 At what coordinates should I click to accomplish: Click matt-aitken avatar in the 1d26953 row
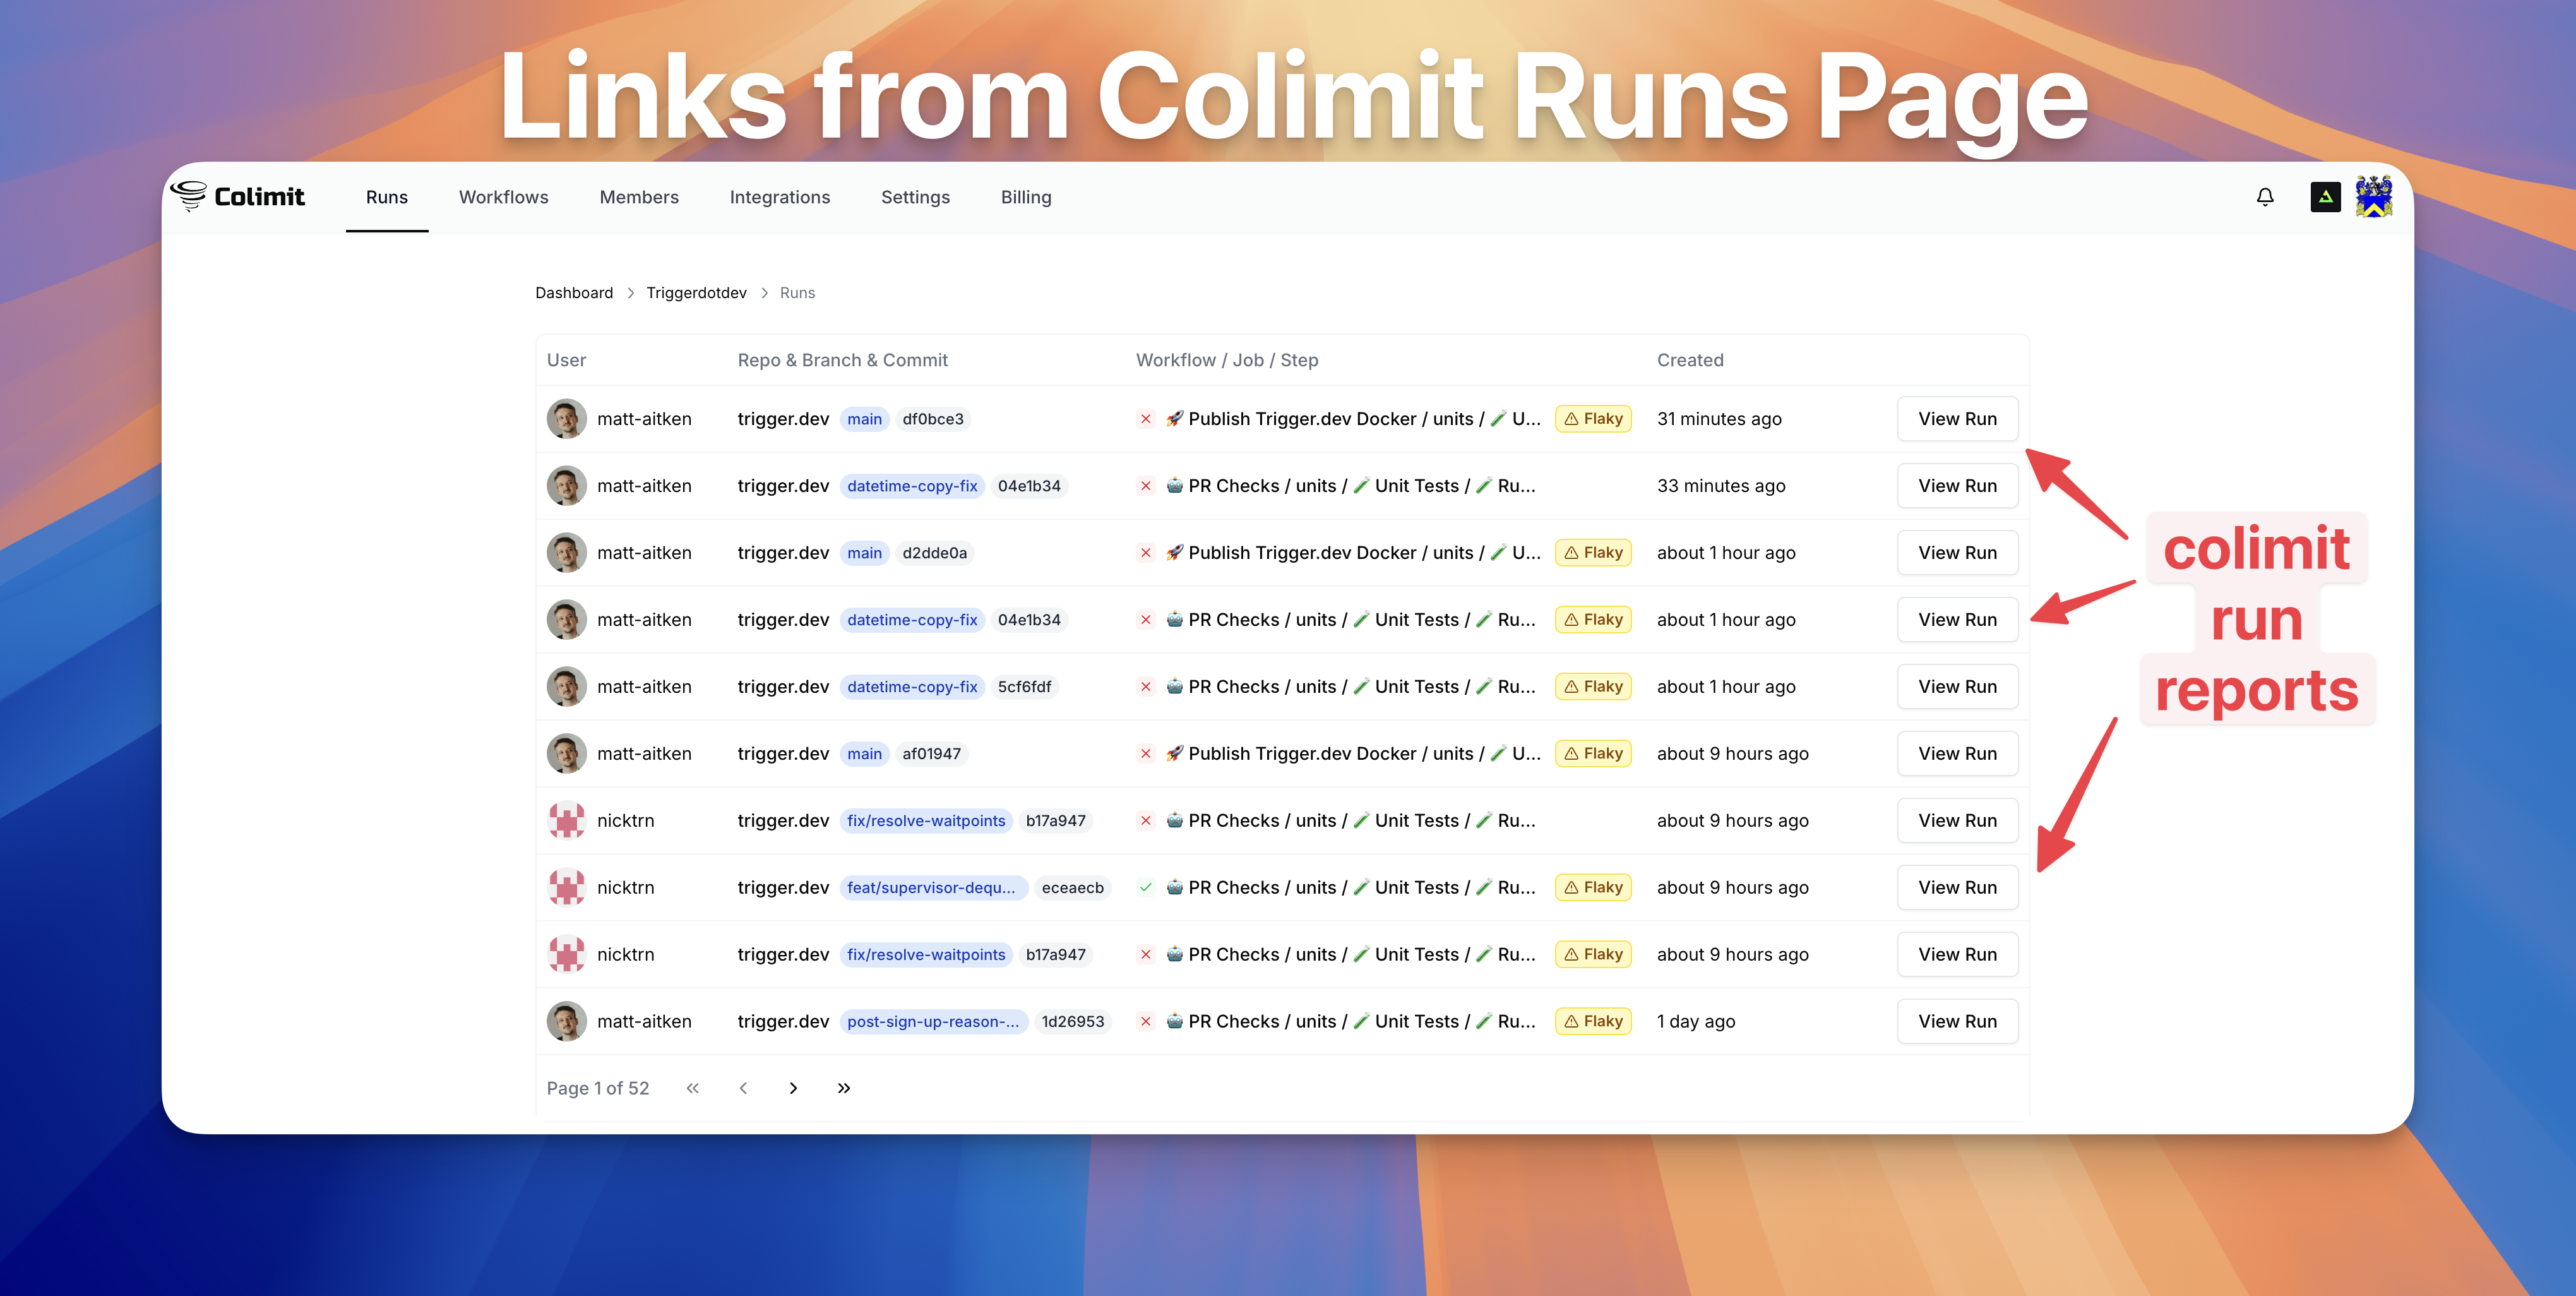tap(566, 1021)
